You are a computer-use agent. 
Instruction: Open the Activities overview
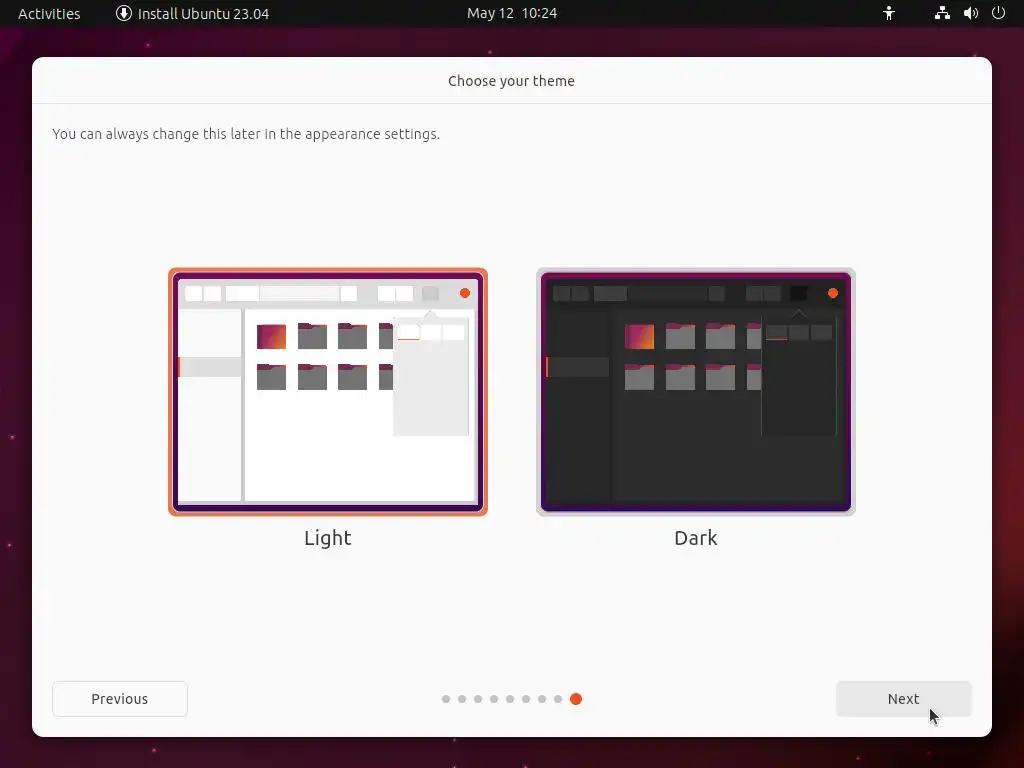coord(49,14)
